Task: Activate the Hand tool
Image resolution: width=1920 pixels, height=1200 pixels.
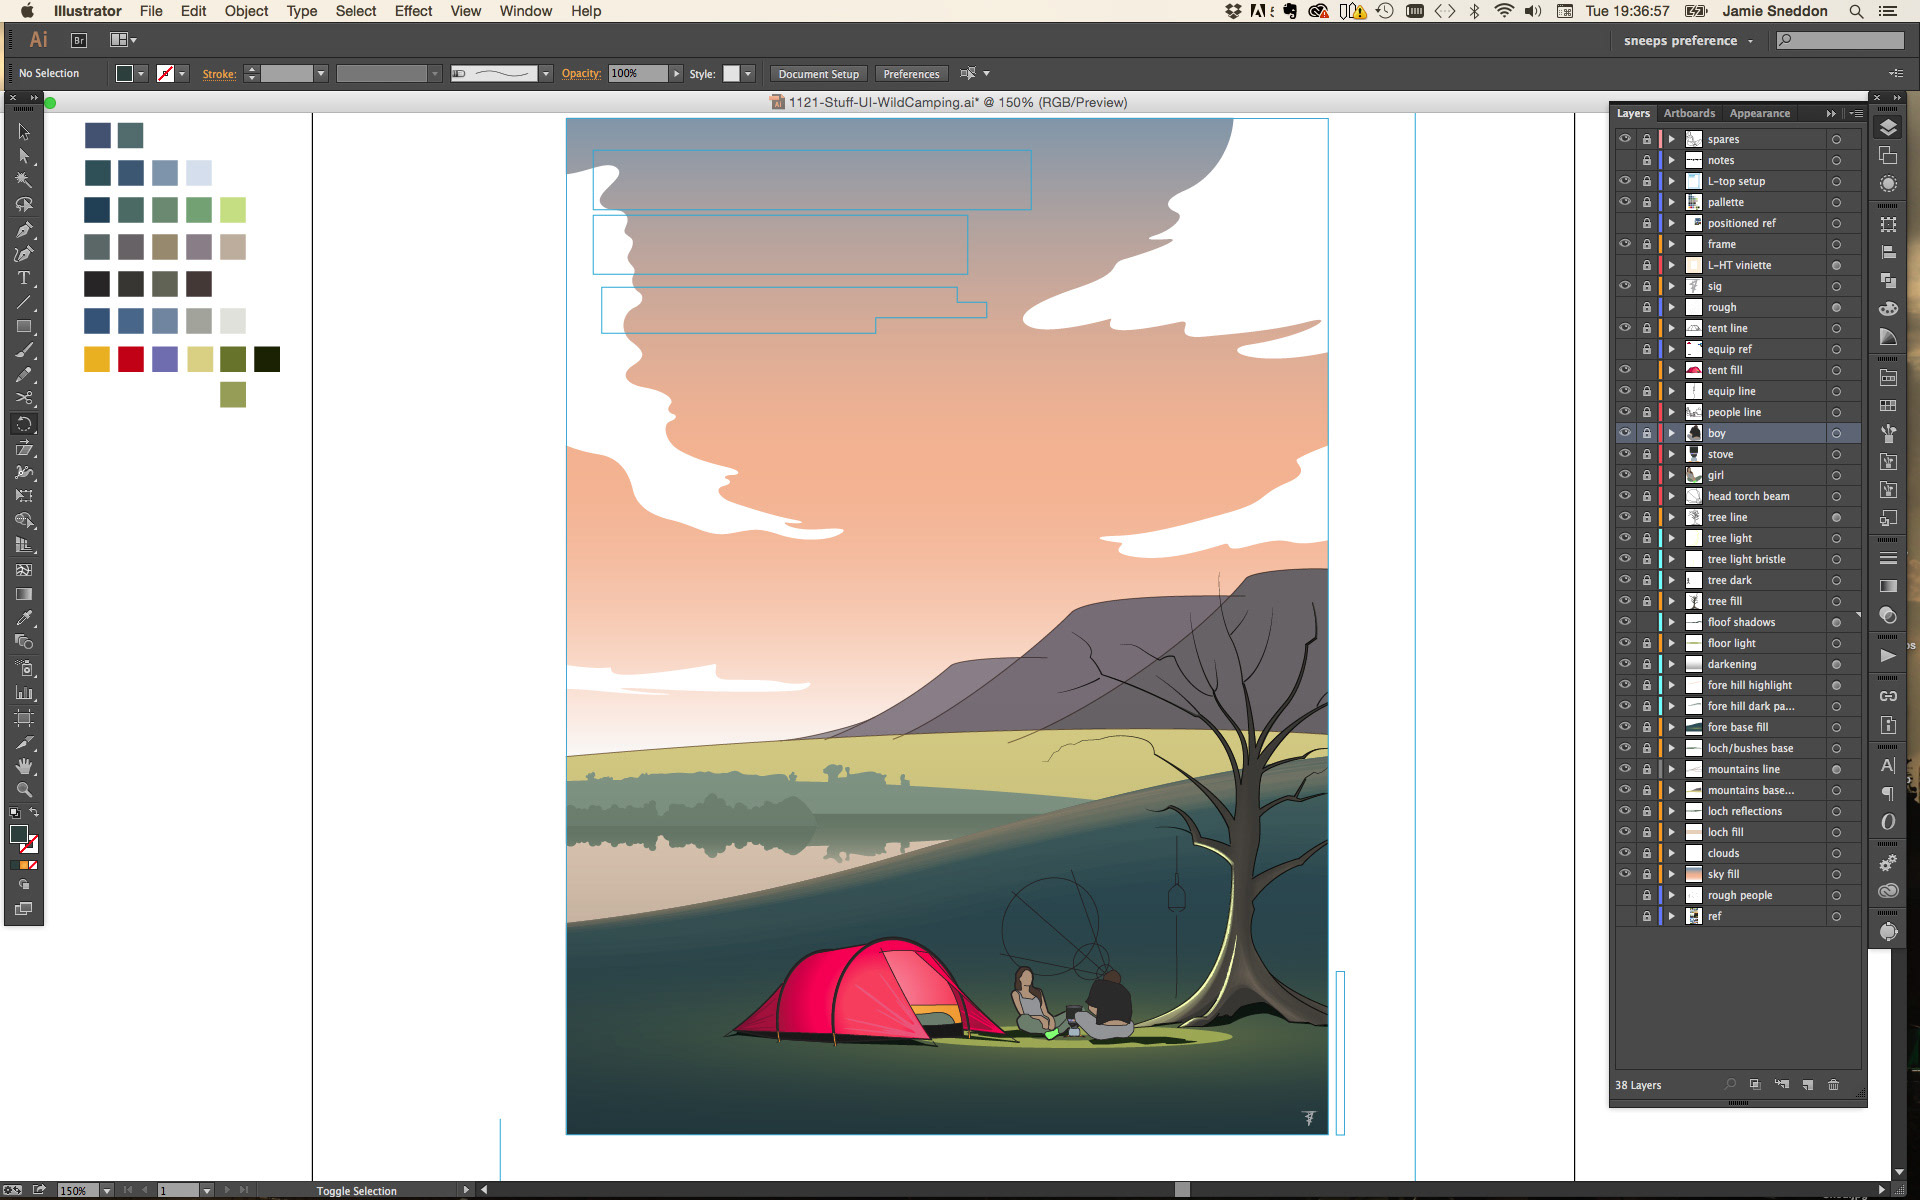Action: tap(24, 766)
